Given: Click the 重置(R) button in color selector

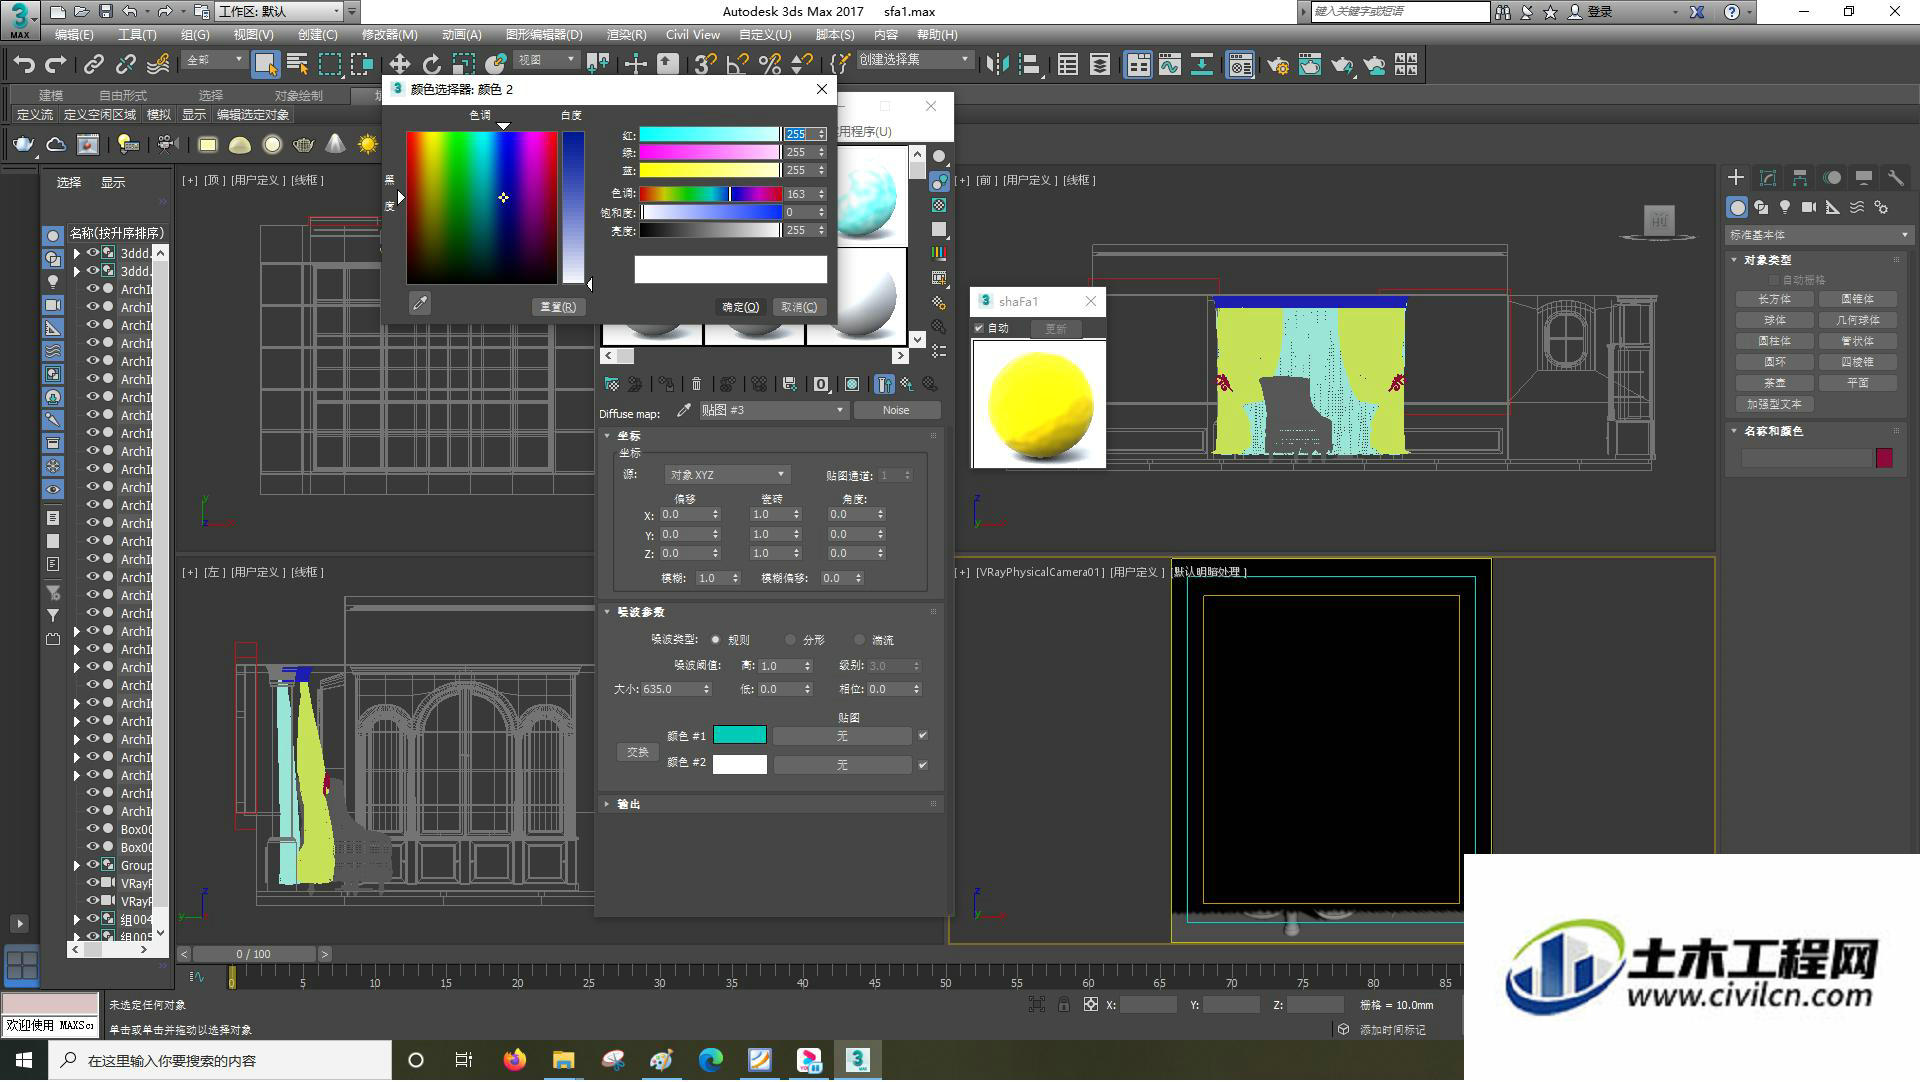Looking at the screenshot, I should pos(558,307).
